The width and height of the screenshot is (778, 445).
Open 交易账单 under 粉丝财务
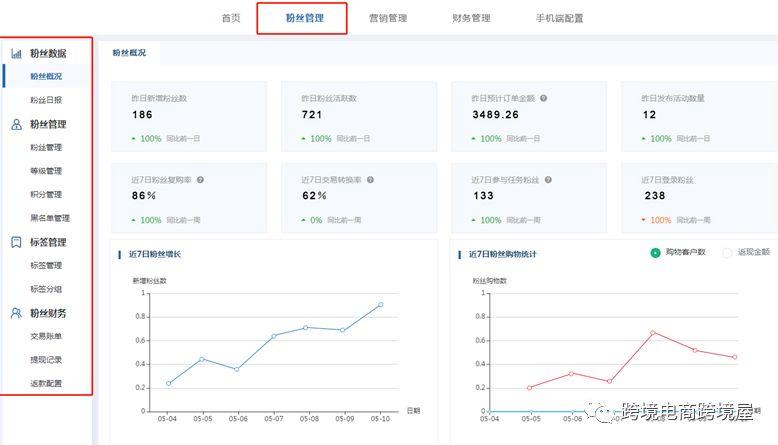coord(46,336)
